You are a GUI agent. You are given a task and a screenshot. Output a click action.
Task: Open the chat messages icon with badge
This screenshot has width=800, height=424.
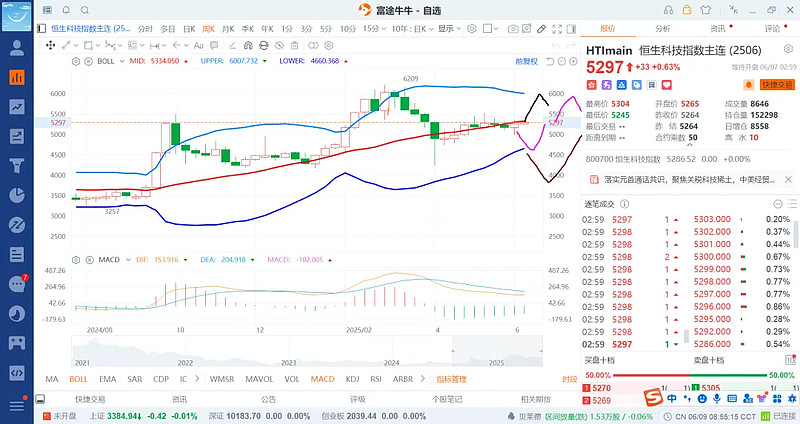coord(17,284)
